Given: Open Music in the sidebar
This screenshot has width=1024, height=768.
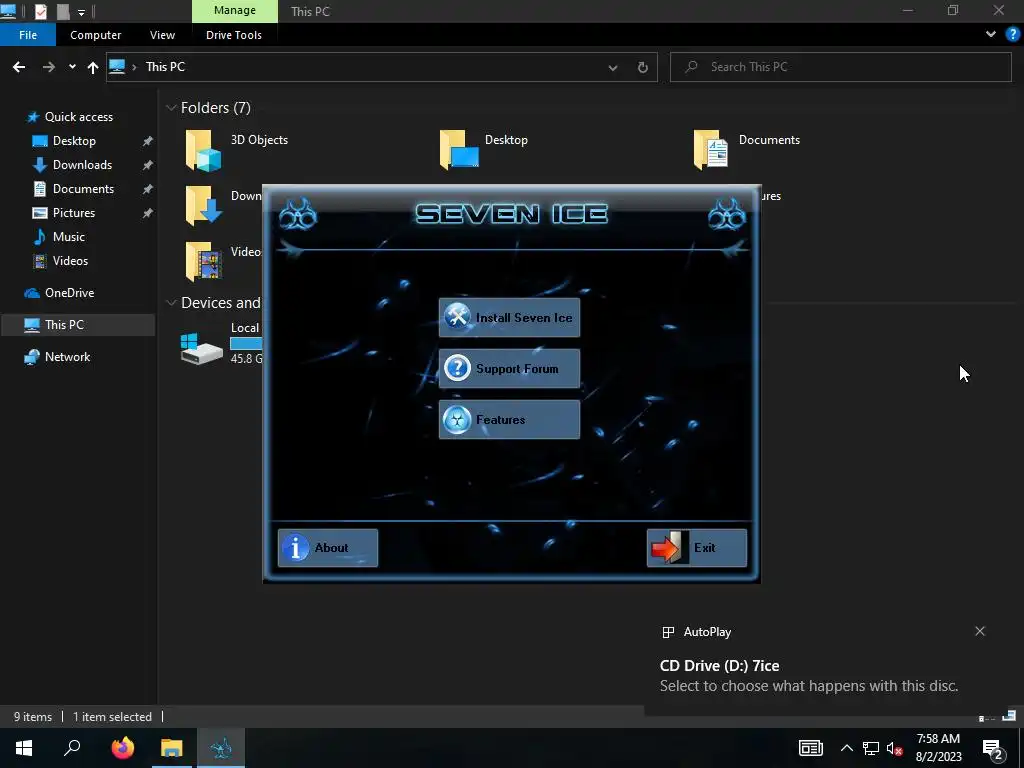Looking at the screenshot, I should click(68, 236).
